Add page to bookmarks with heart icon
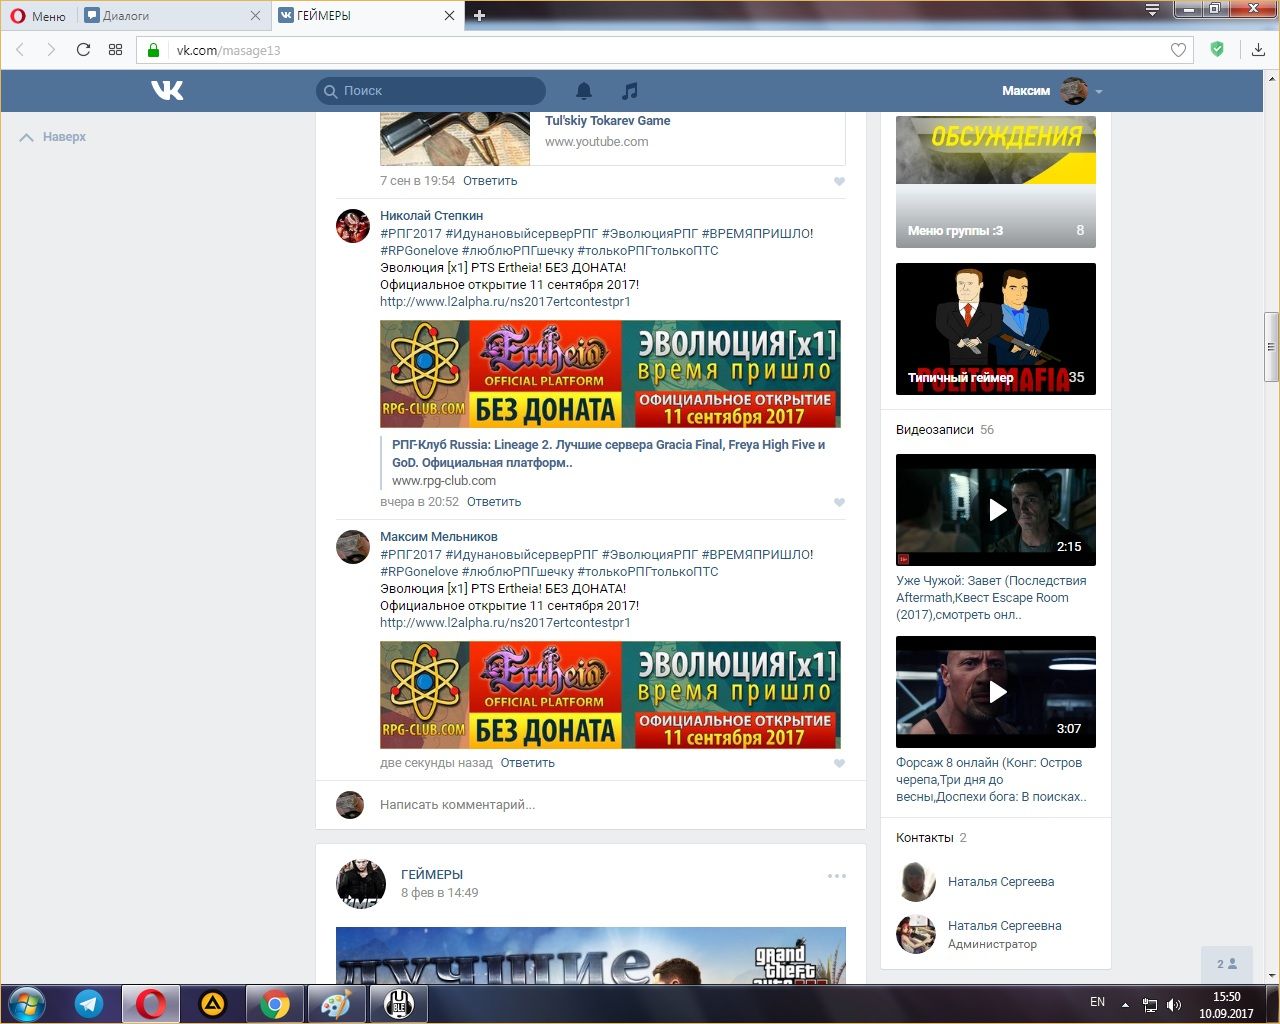Image resolution: width=1280 pixels, height=1024 pixels. 1178,50
